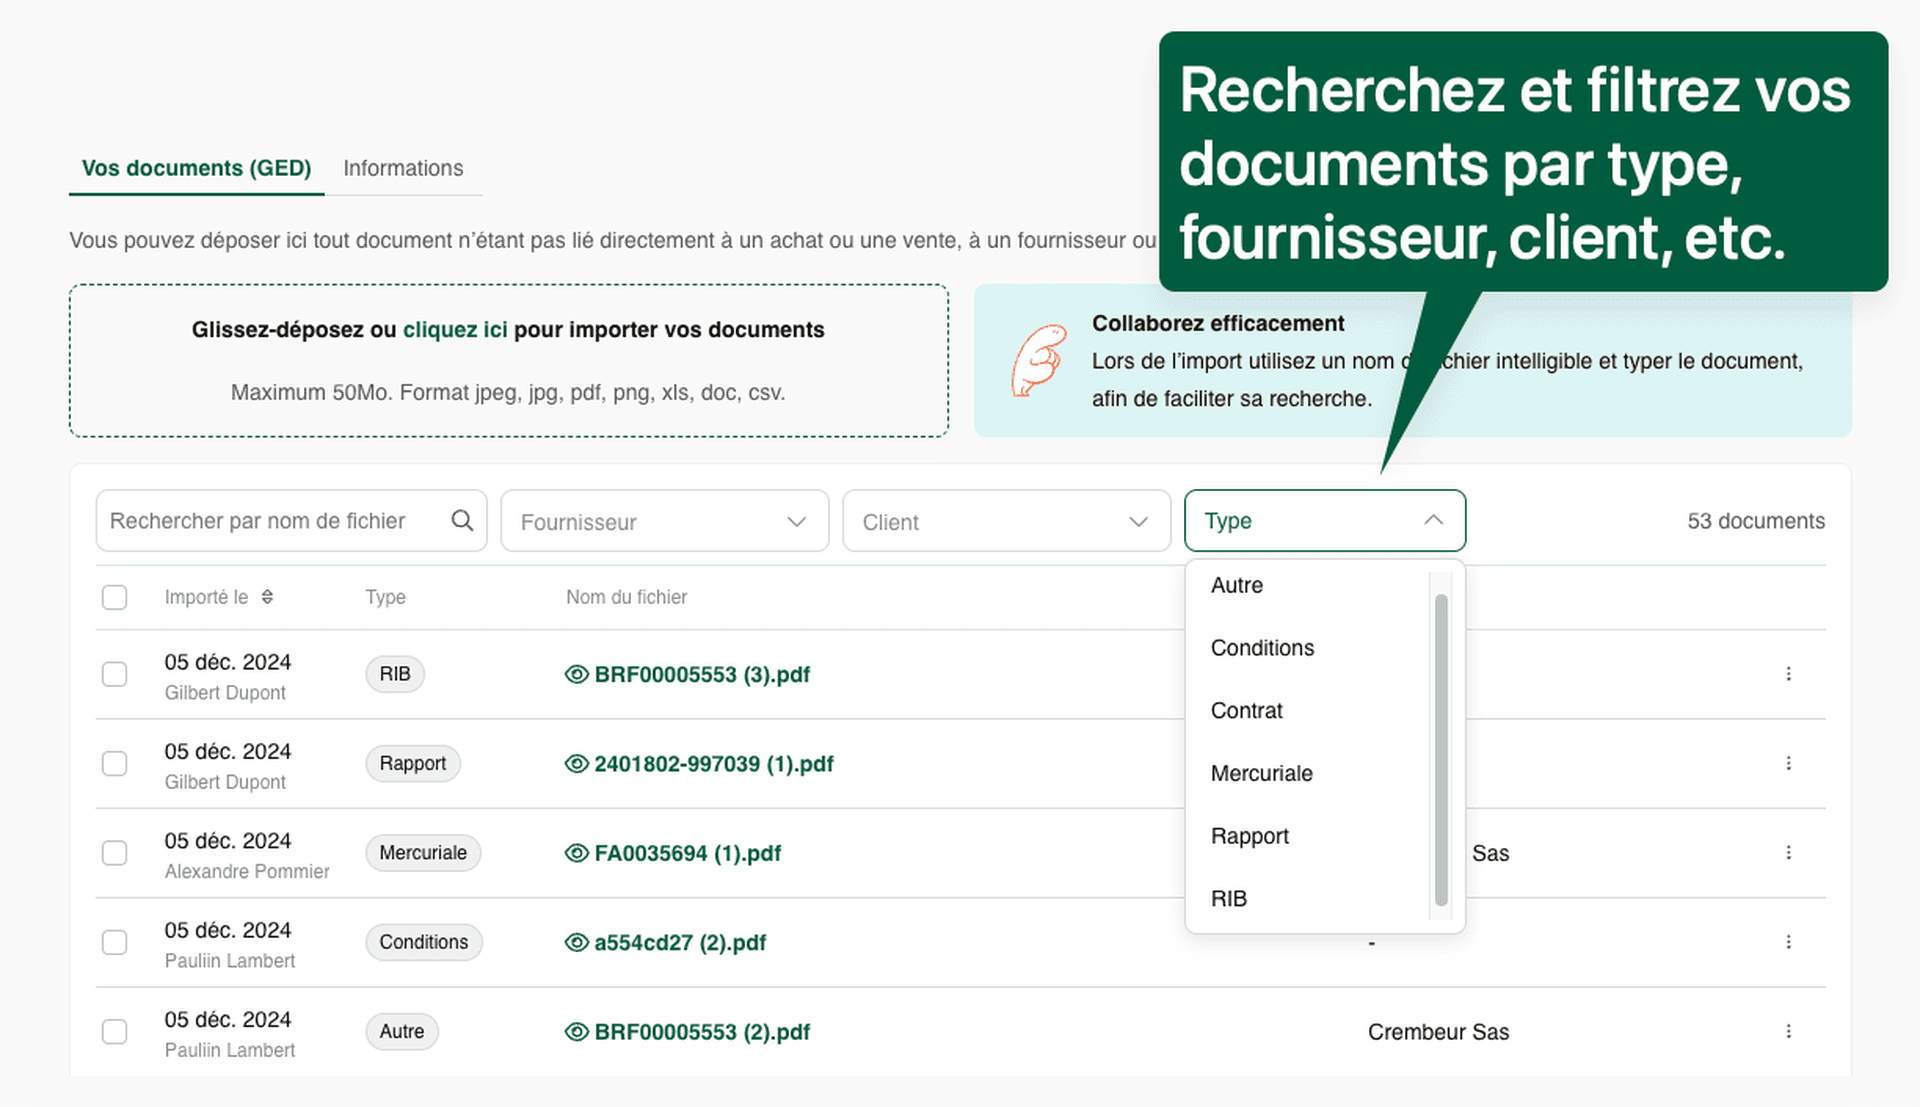Click the eye icon next to 2401802-997039 (1).pdf
Screen dimensions: 1920x1107
(575, 763)
